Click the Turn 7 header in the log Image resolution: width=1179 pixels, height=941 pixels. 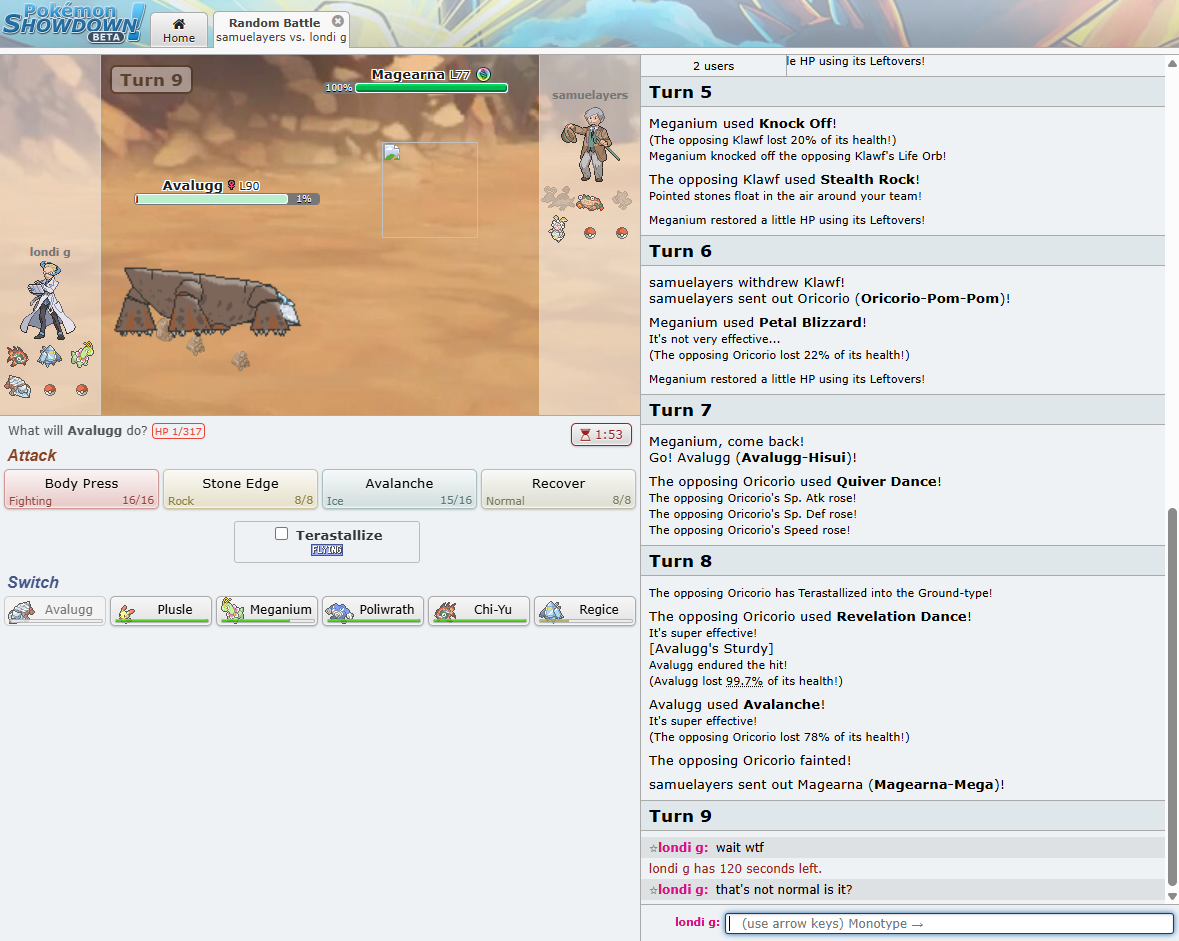pyautogui.click(x=903, y=410)
